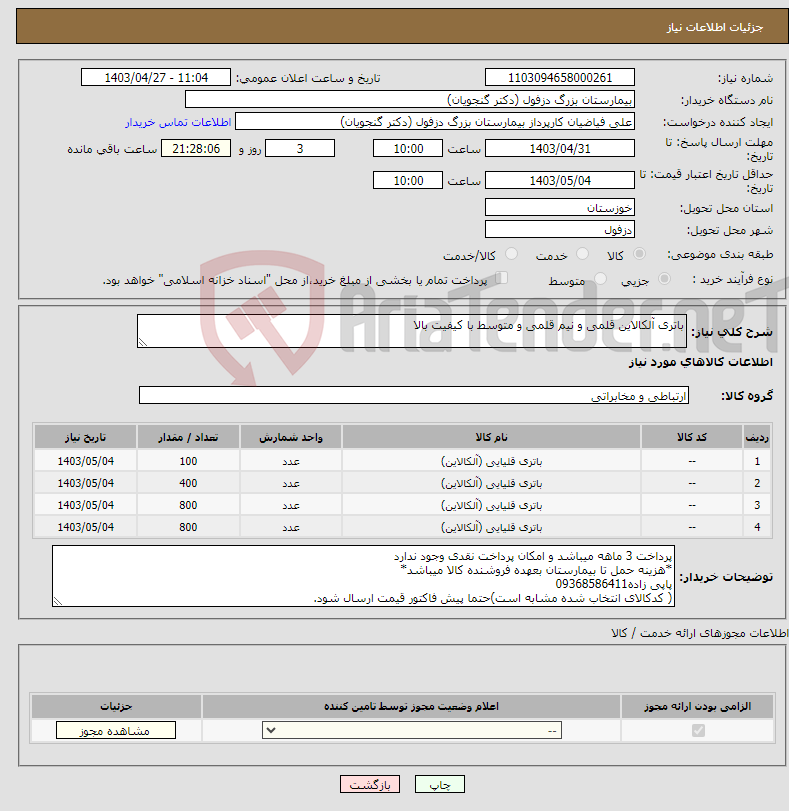Choose the متوسط purchase type radio
Viewport: 789px width, 811px height.
click(600, 279)
